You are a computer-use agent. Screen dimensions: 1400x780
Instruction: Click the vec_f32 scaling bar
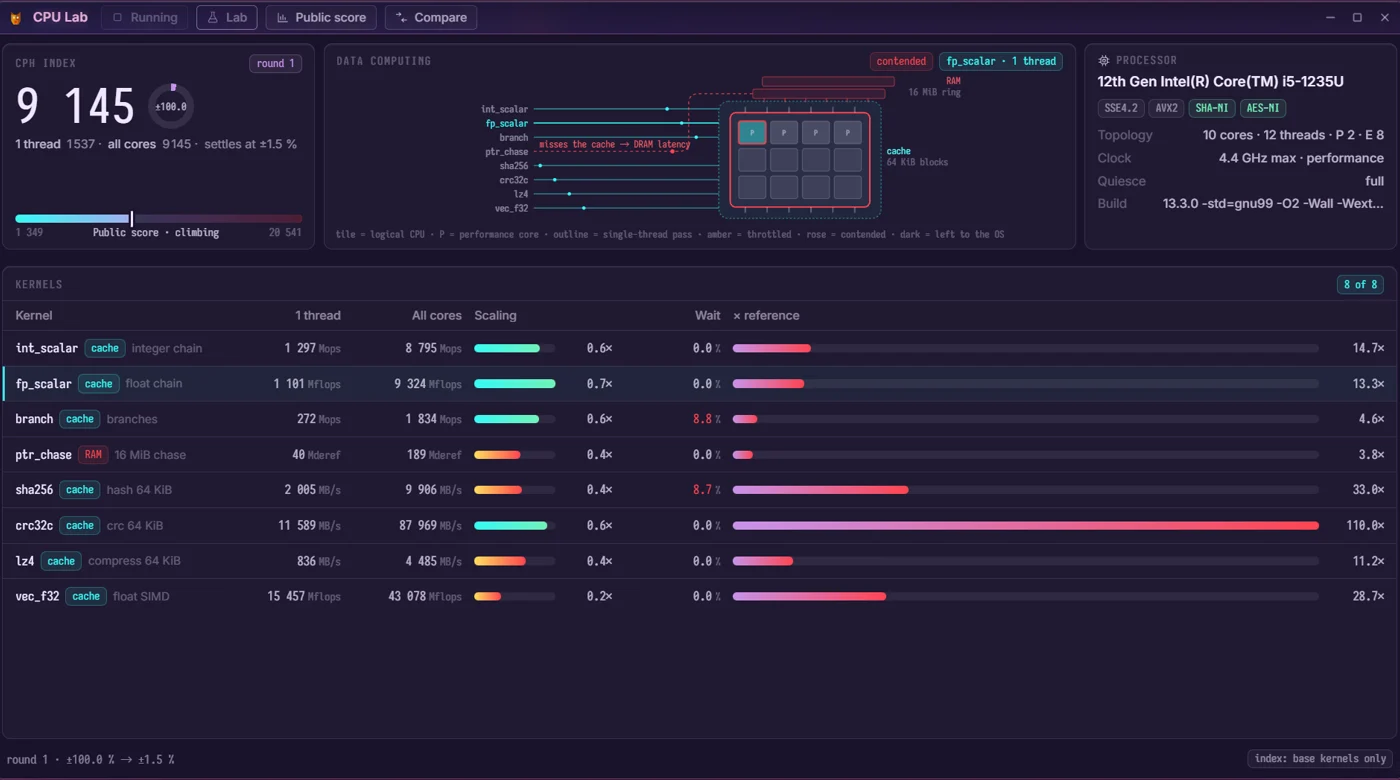[514, 596]
